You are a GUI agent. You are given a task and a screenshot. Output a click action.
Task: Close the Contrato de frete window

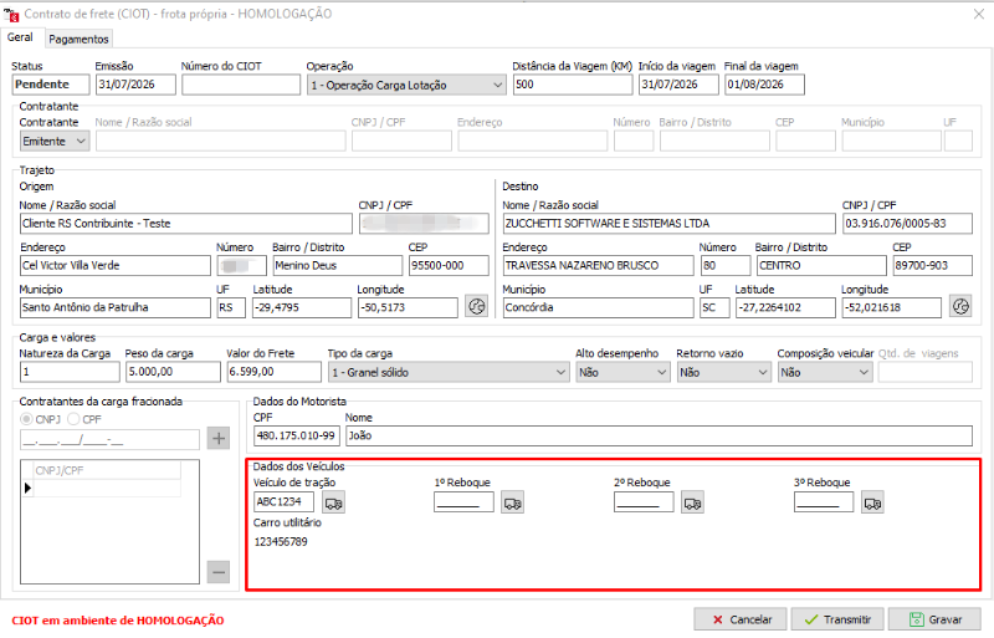[979, 14]
